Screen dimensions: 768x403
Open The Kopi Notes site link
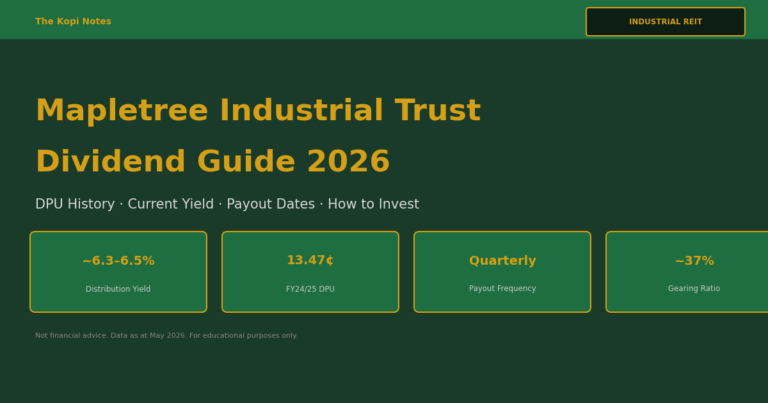tap(73, 21)
